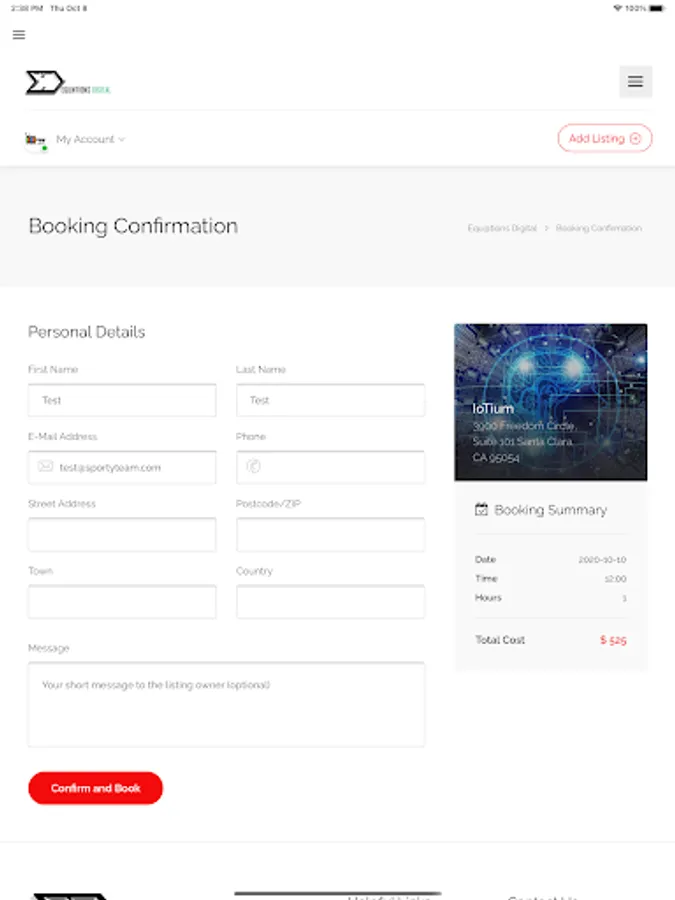The height and width of the screenshot is (900, 675).
Task: Click the phone icon in the Phone field
Action: (253, 467)
